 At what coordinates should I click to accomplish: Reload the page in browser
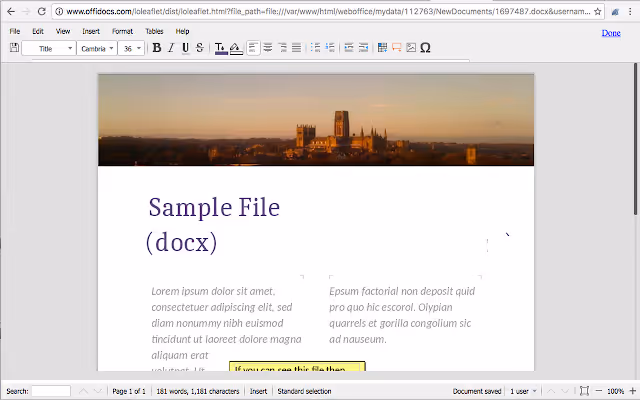[x=42, y=11]
